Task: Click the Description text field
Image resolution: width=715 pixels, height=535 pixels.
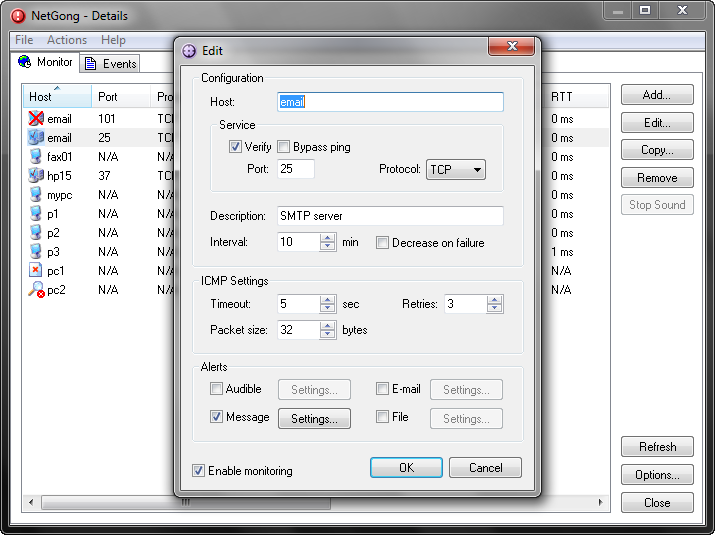Action: [390, 216]
